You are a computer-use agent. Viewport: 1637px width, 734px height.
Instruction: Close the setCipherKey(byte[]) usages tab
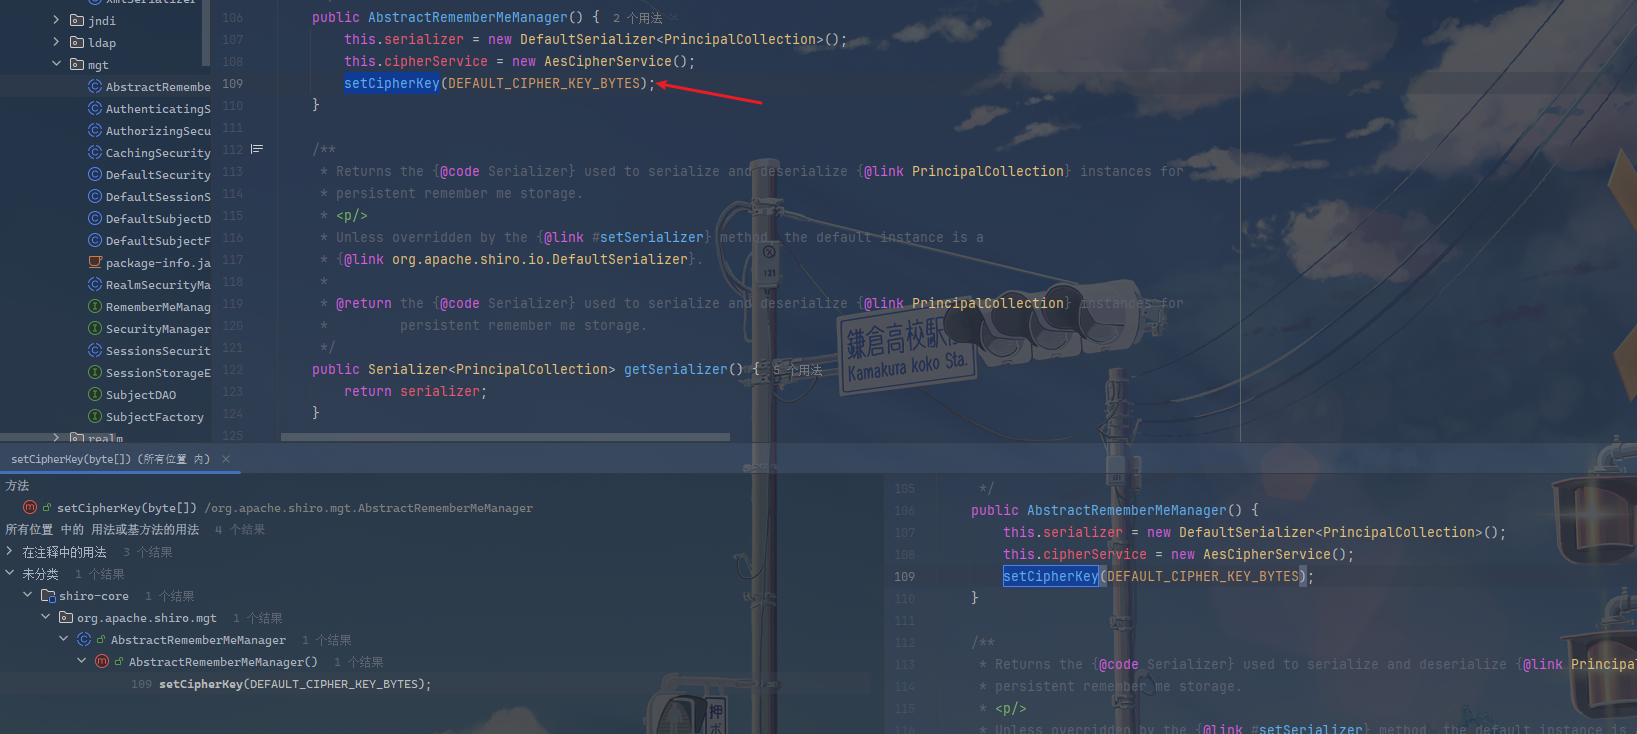226,460
